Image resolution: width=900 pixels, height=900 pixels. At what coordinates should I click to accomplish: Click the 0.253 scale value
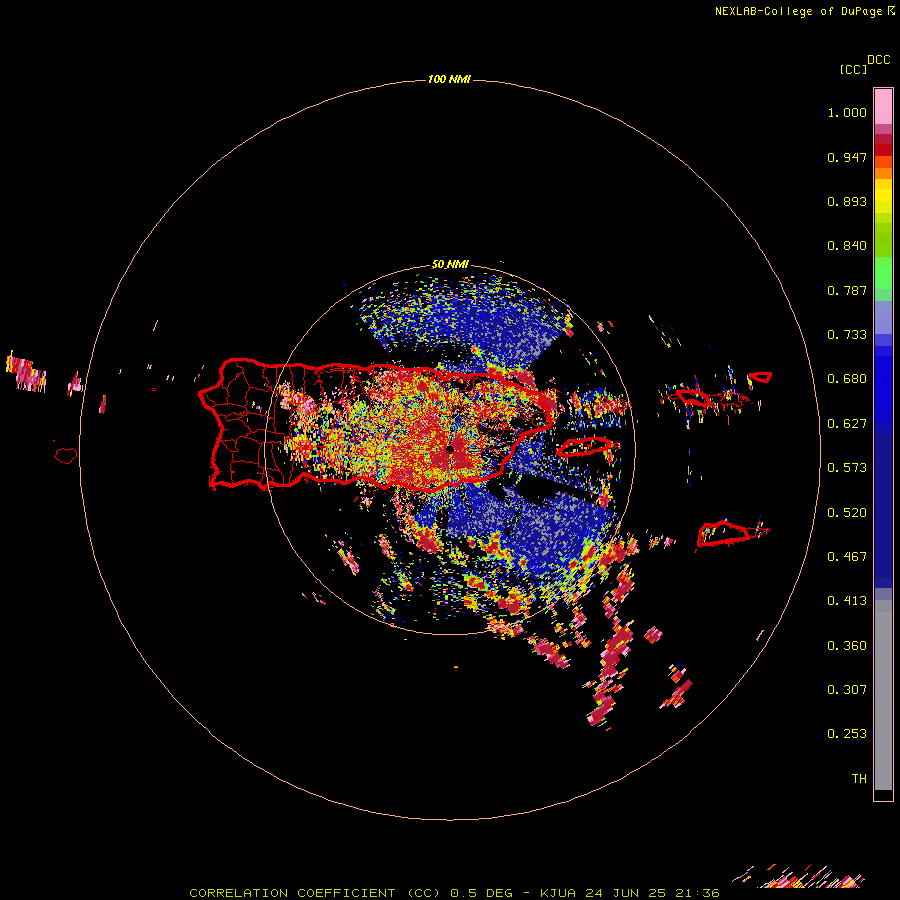[x=847, y=734]
